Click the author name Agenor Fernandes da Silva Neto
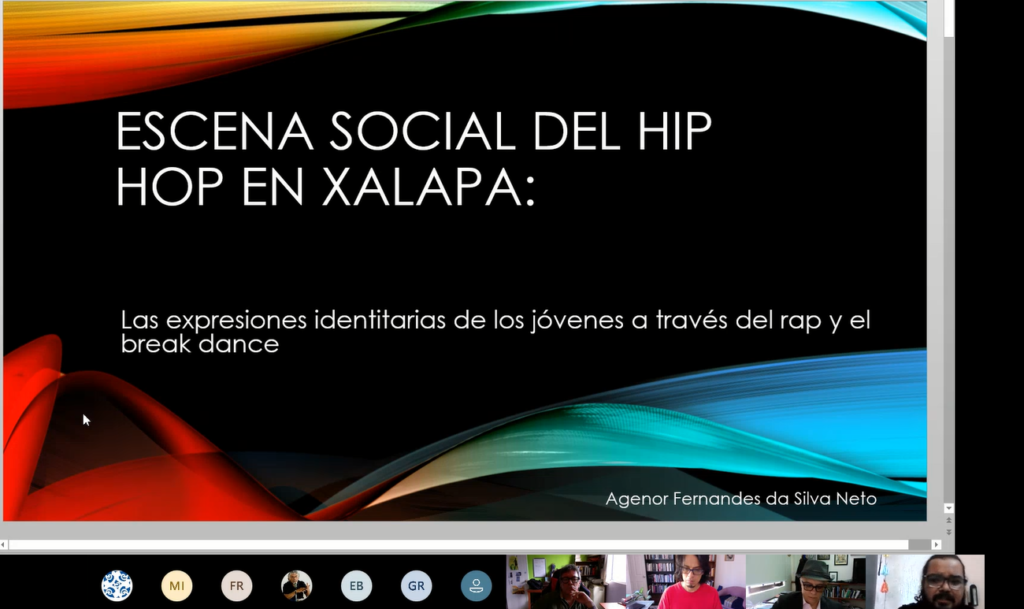Image resolution: width=1024 pixels, height=609 pixels. click(x=741, y=498)
